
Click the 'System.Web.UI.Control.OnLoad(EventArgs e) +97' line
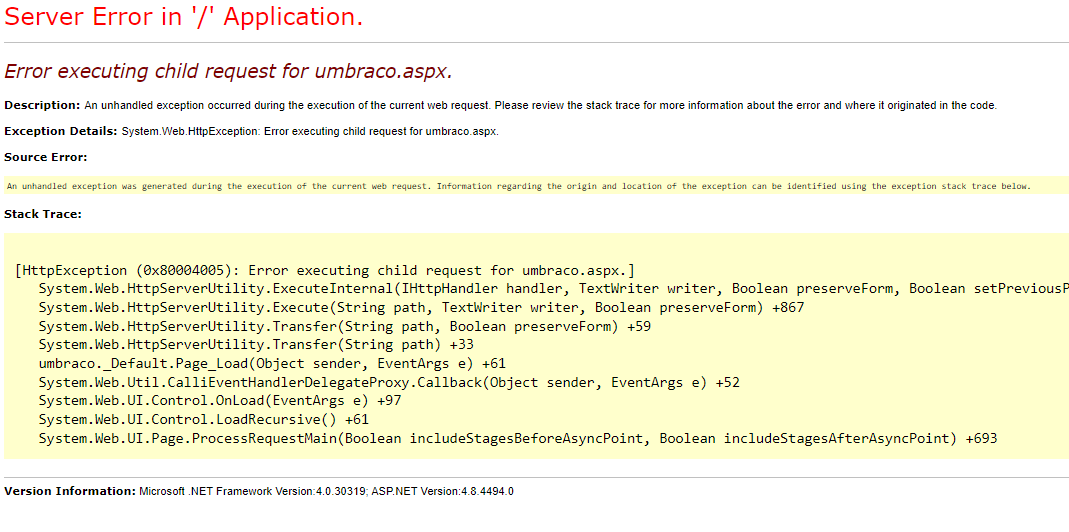tap(220, 401)
